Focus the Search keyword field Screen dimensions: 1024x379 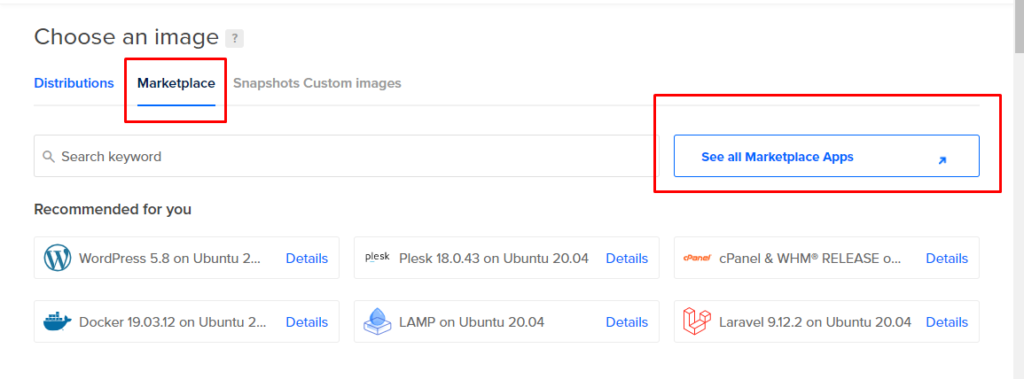tap(347, 156)
